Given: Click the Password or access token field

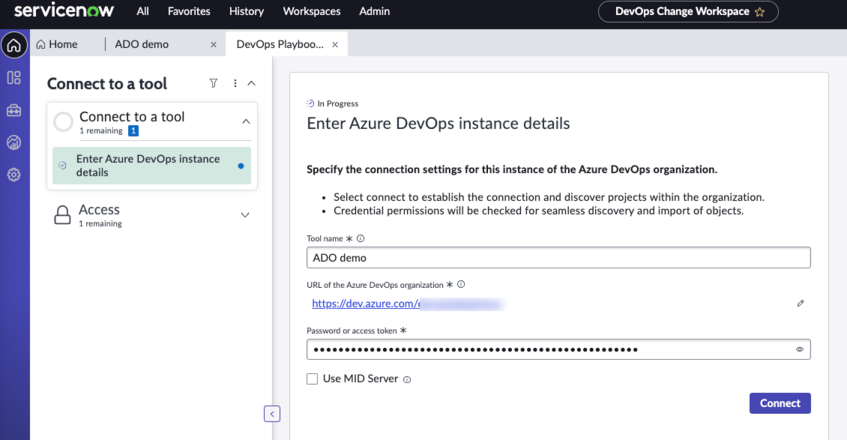Looking at the screenshot, I should coord(559,349).
